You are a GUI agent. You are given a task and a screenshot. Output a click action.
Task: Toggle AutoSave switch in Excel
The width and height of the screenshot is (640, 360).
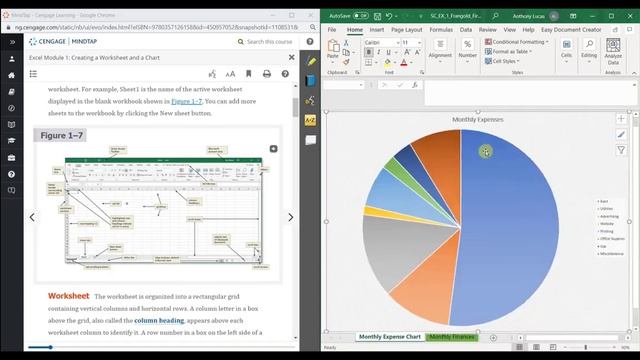click(361, 16)
